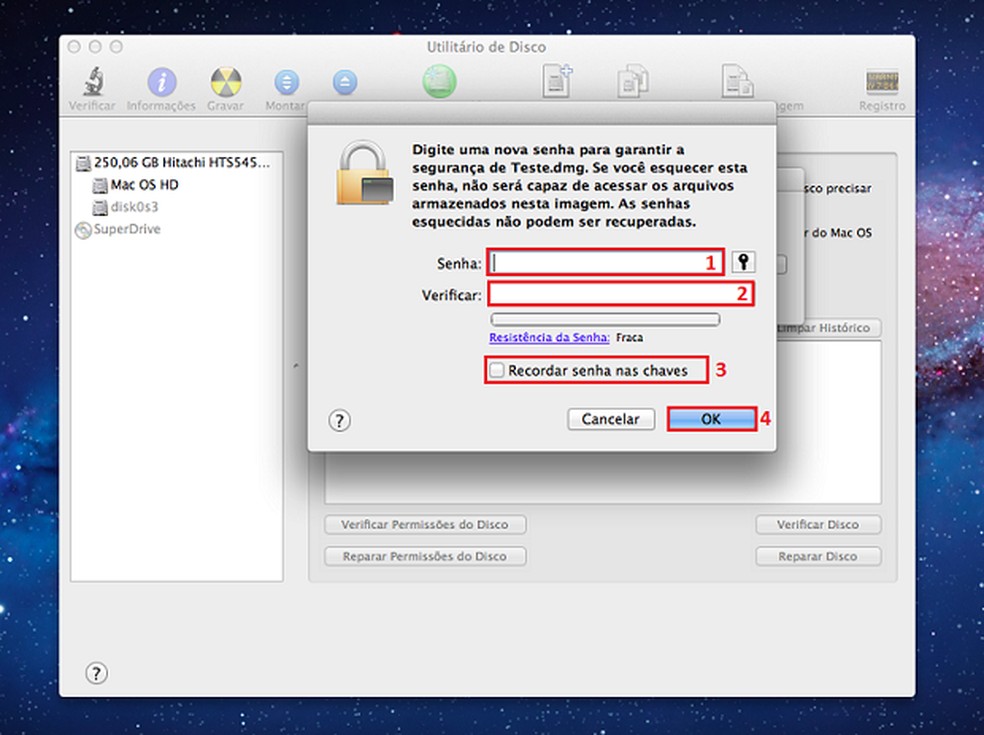Screen dimensions: 984x735
Task: Enable Recordar senha nas chaves checkbox
Action: tap(497, 370)
